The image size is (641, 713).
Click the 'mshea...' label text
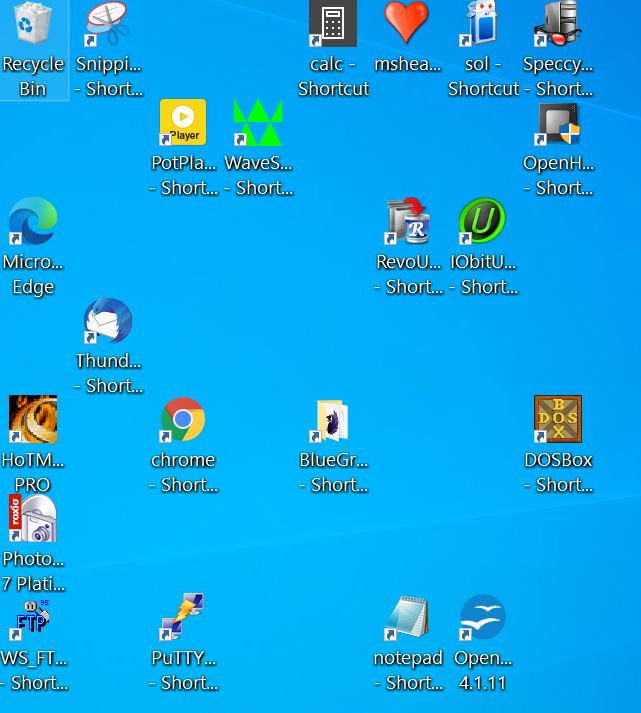pyautogui.click(x=408, y=64)
